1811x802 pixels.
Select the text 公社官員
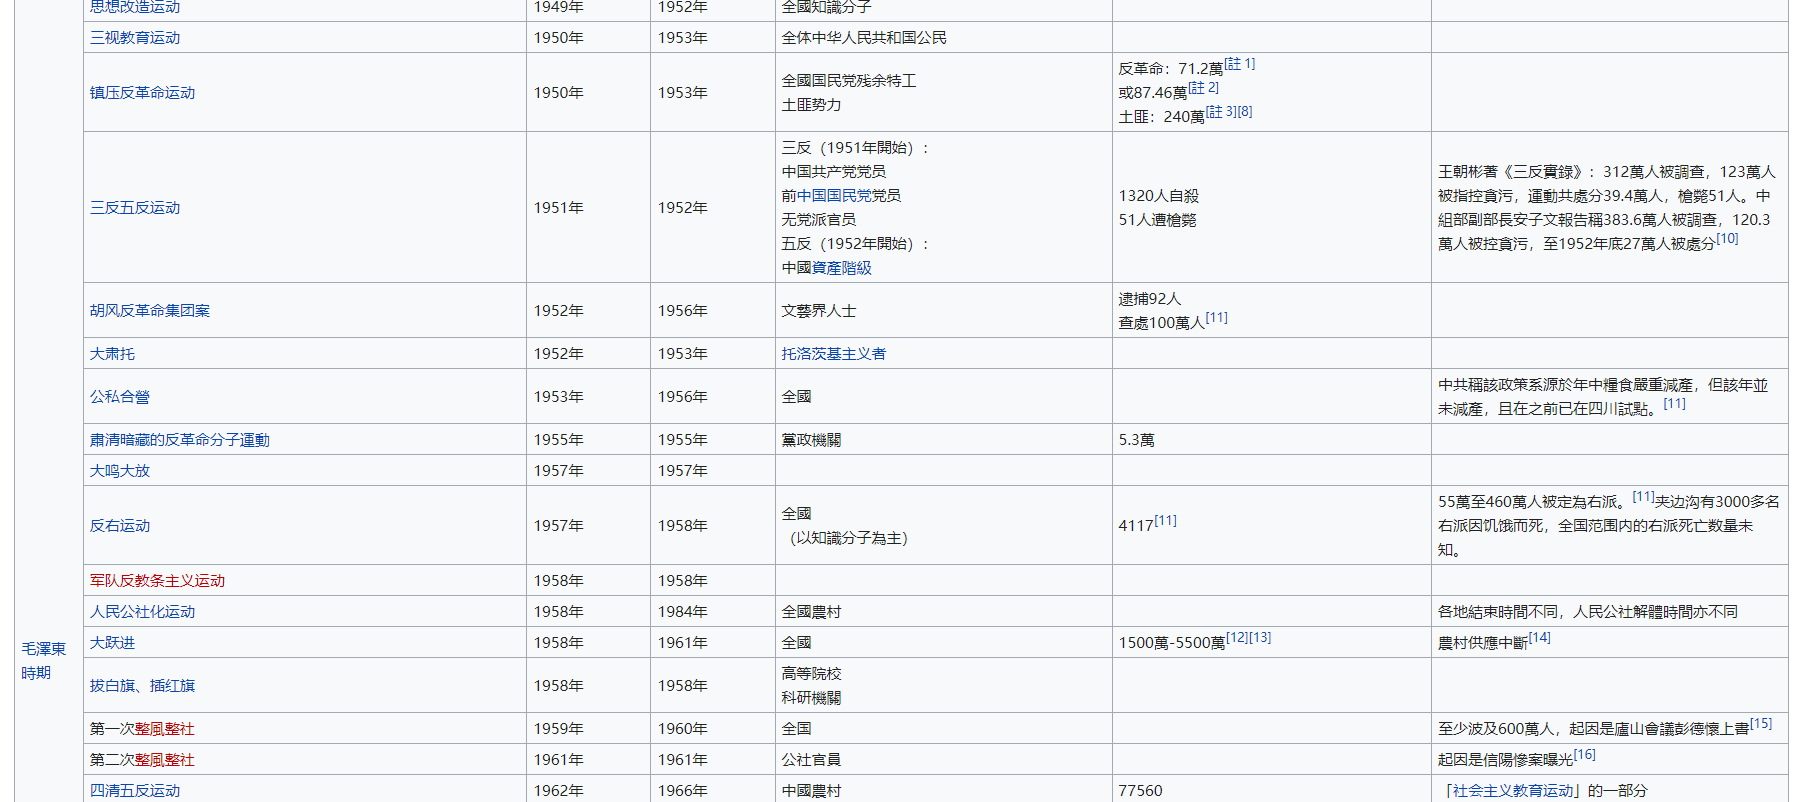811,760
